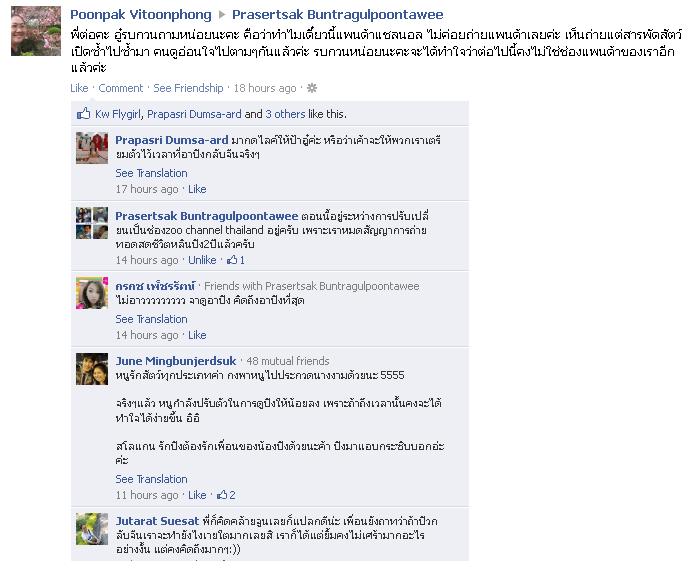Viewport: 694px width, 574px height.
Task: Unlike Prasertsak's comment
Action: [x=202, y=260]
